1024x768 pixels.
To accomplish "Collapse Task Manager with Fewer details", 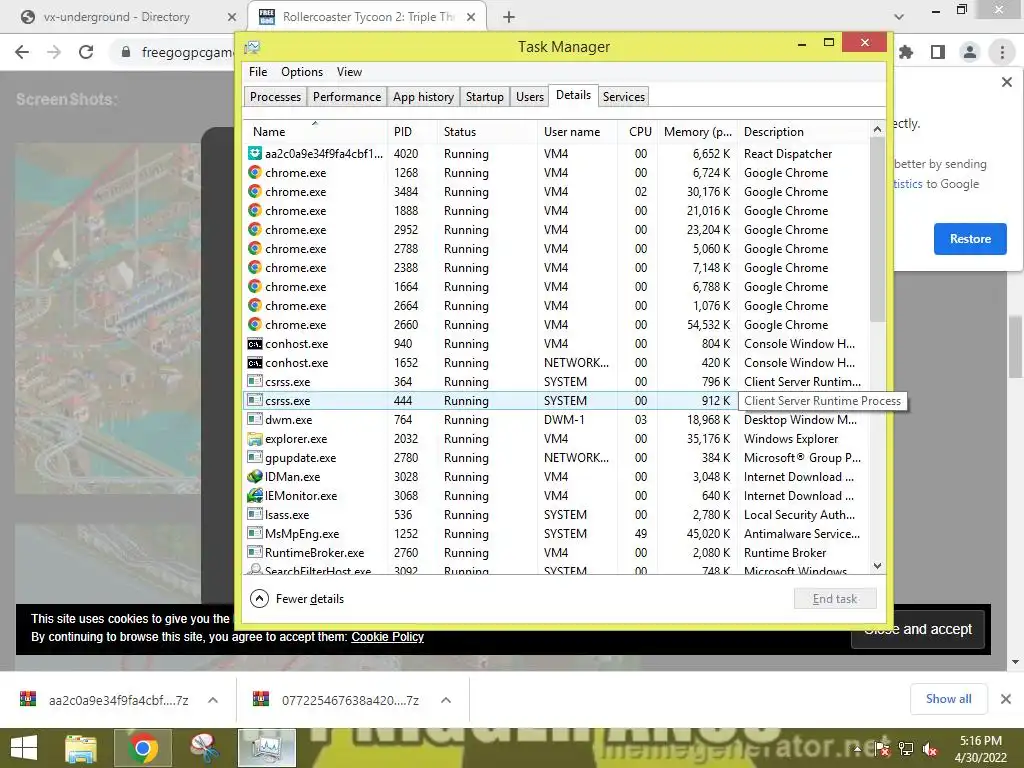I will pyautogui.click(x=297, y=599).
